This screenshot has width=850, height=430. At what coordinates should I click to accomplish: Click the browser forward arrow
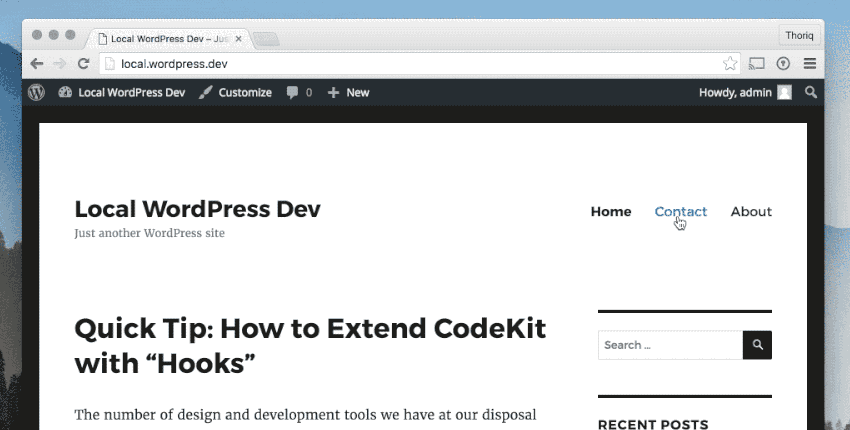tap(59, 64)
